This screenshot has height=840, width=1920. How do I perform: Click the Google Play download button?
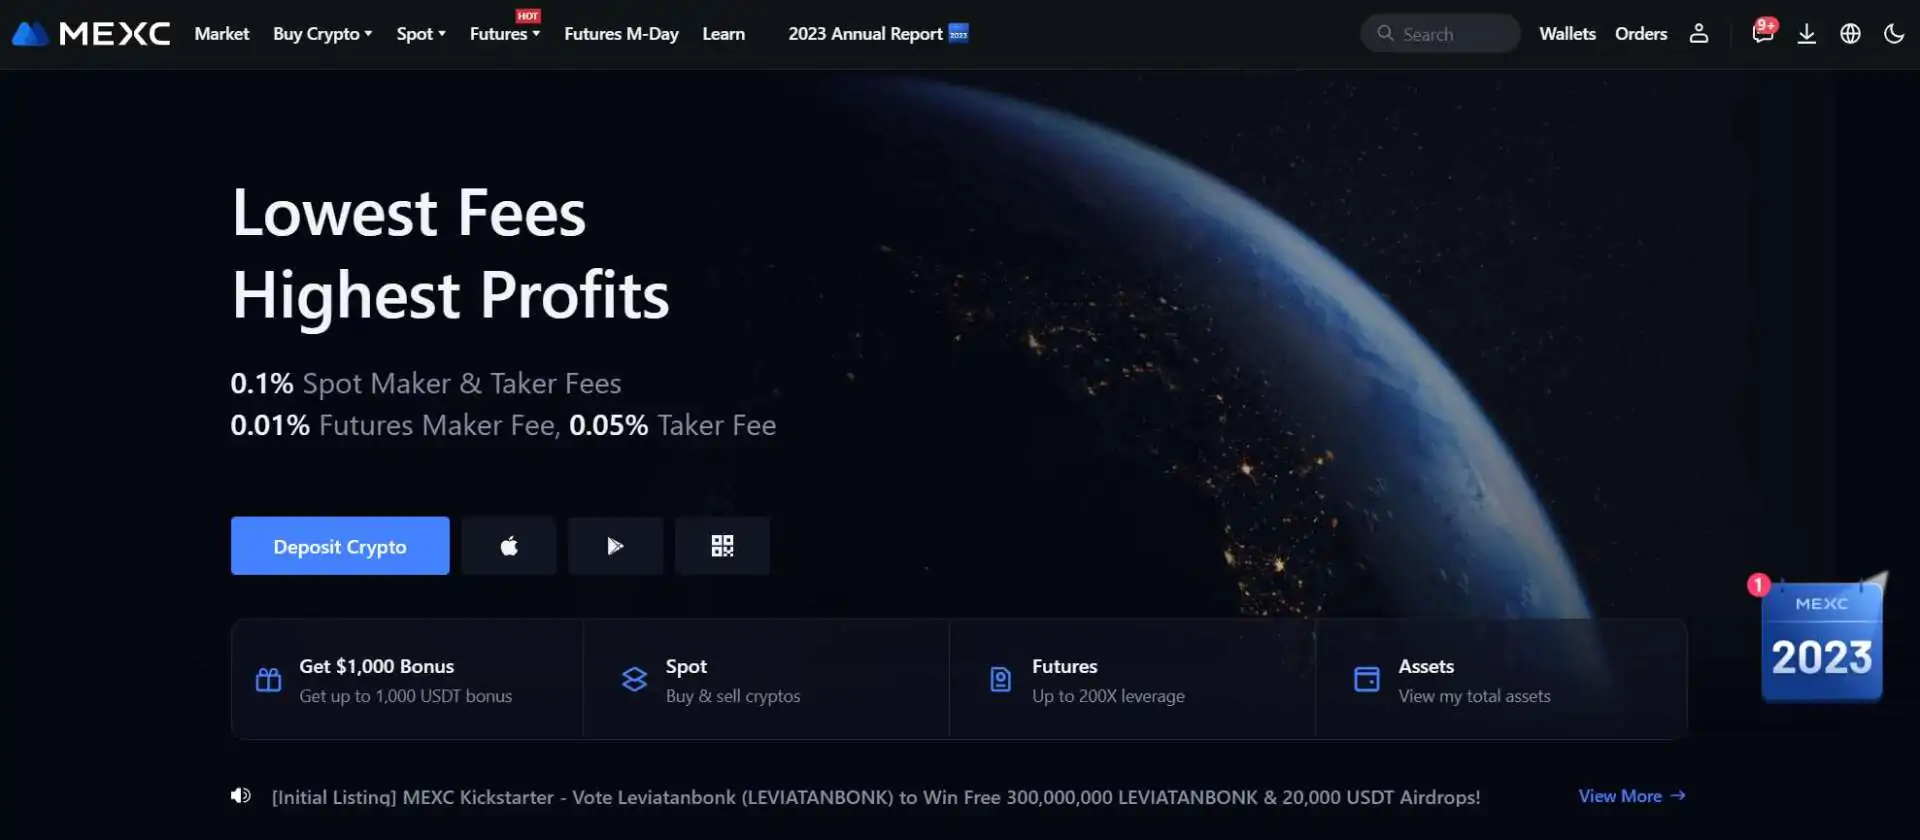616,546
